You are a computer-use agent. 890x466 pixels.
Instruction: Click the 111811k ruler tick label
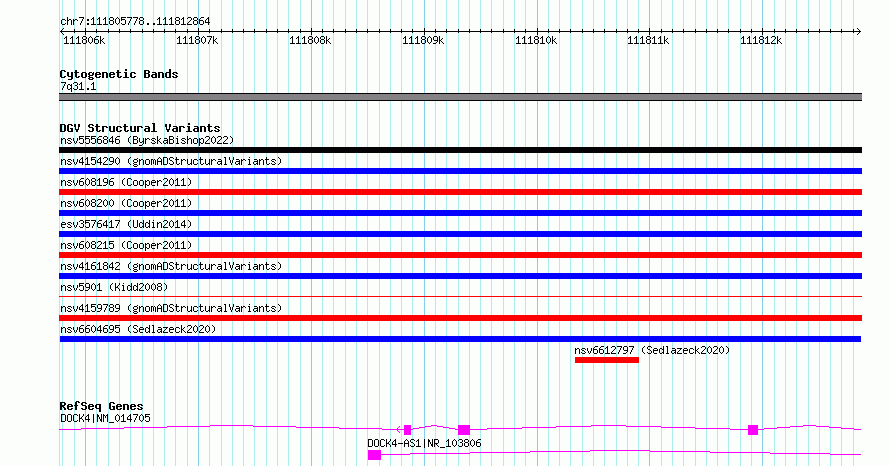(648, 40)
